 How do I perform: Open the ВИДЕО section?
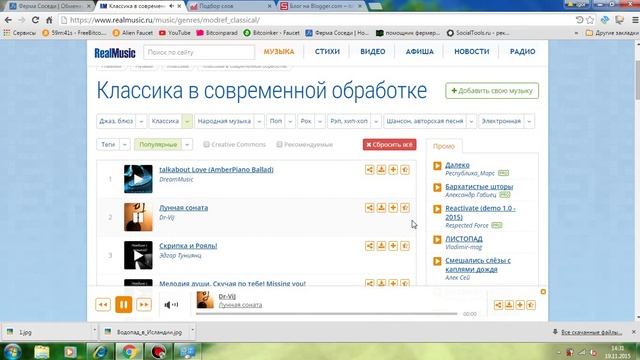click(x=373, y=52)
